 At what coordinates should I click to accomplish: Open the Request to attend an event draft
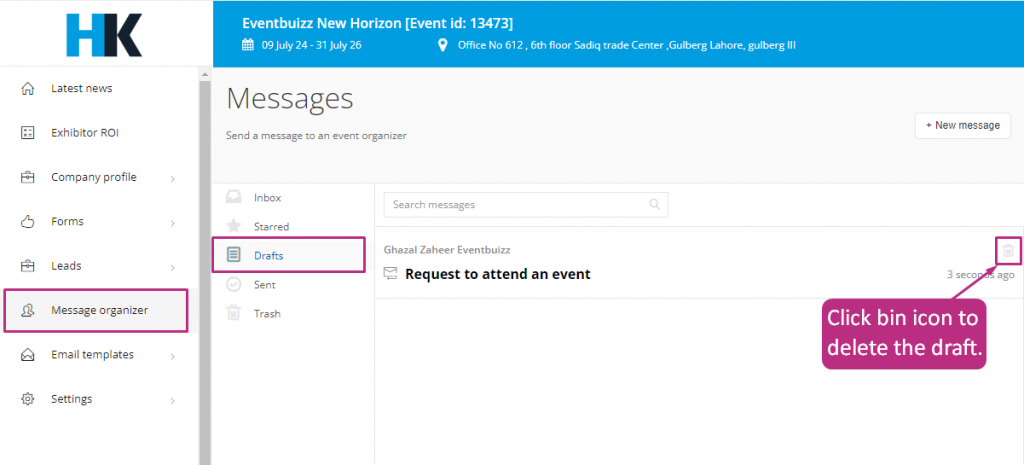point(498,274)
